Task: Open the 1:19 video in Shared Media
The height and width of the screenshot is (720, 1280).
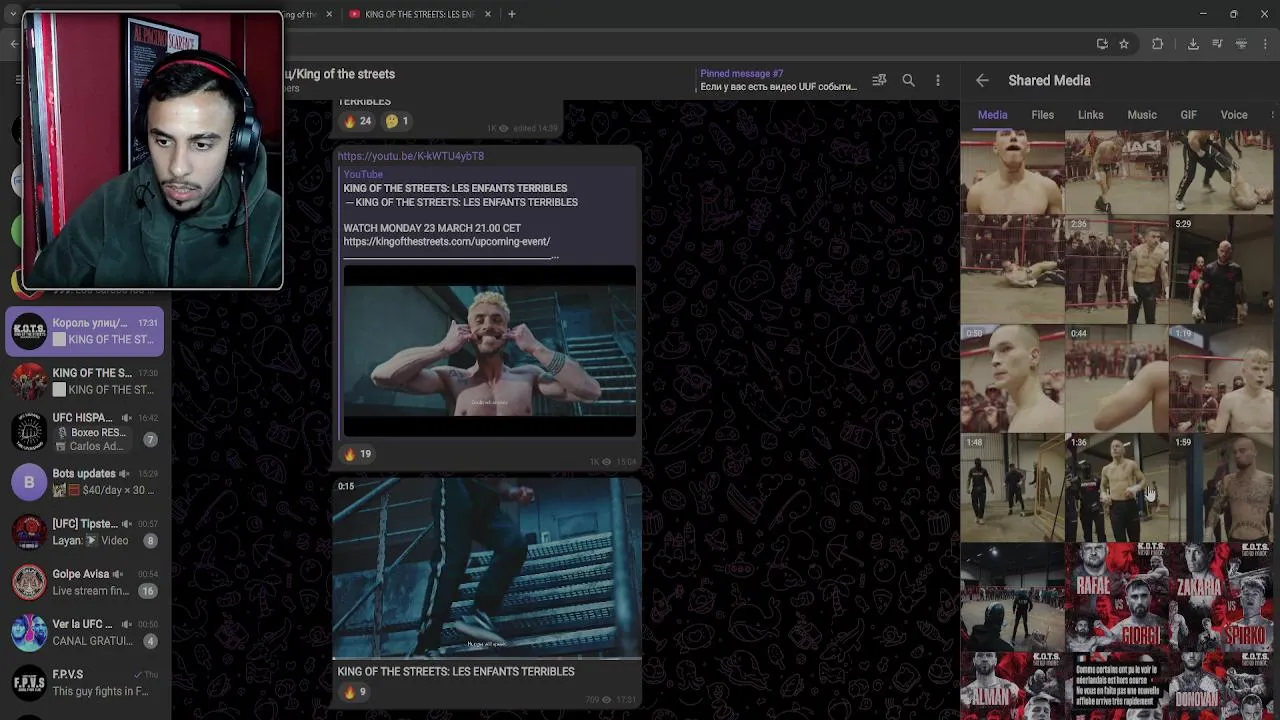Action: 1222,378
